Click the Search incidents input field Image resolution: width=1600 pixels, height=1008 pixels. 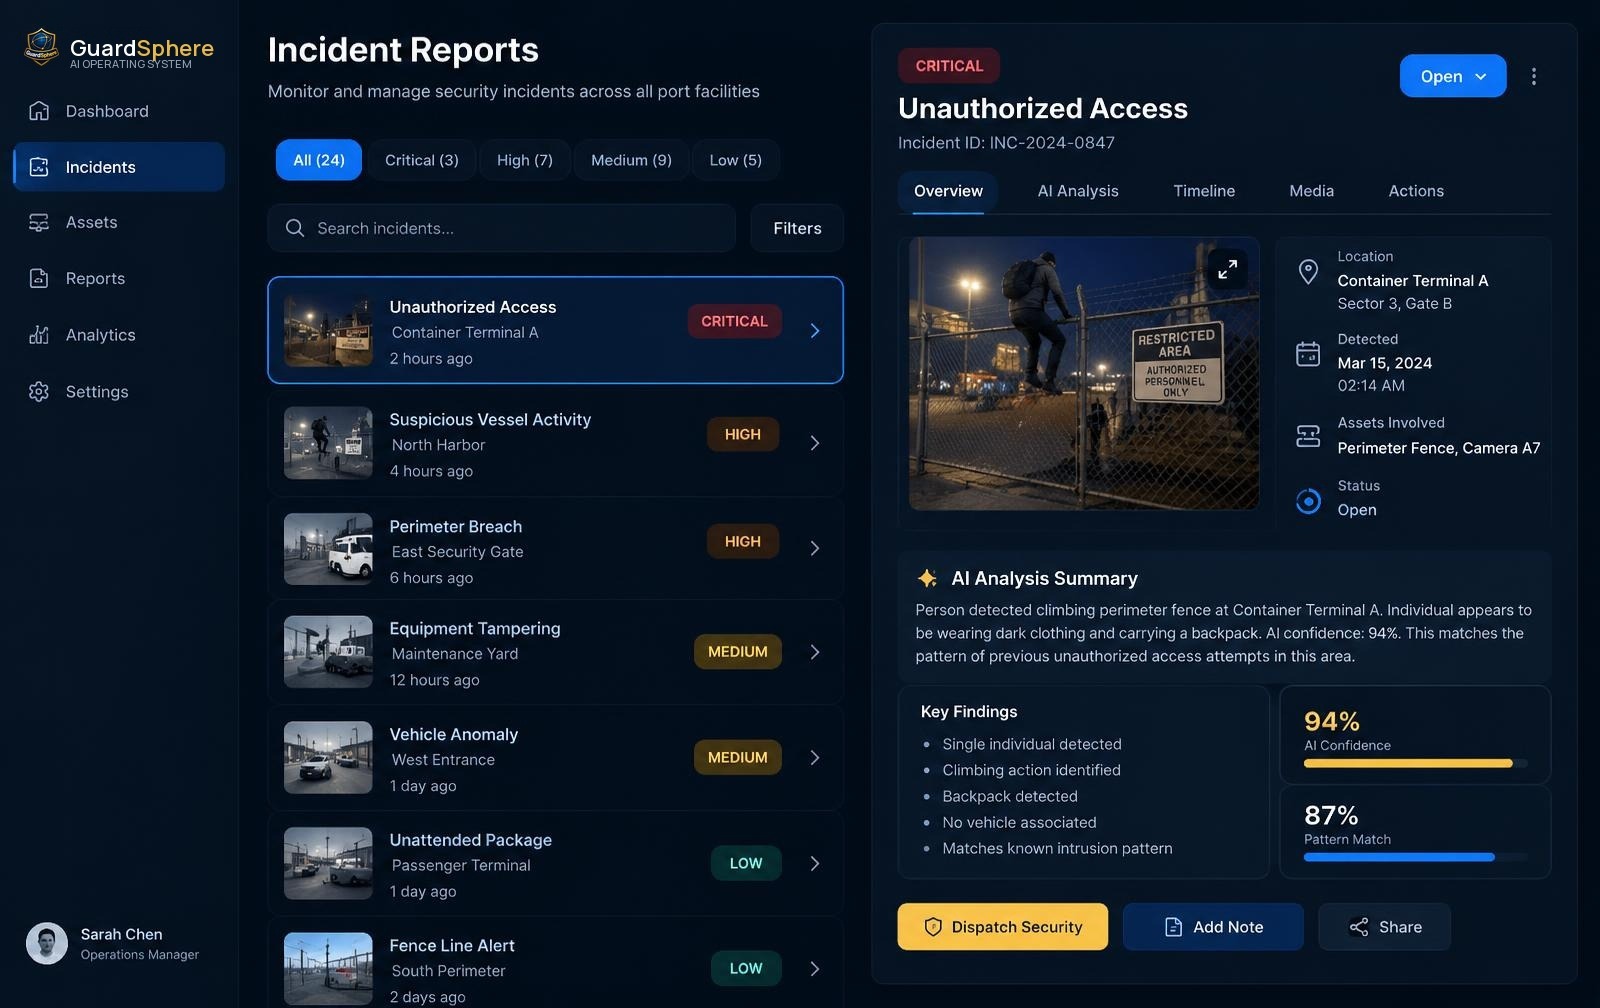[x=501, y=228]
